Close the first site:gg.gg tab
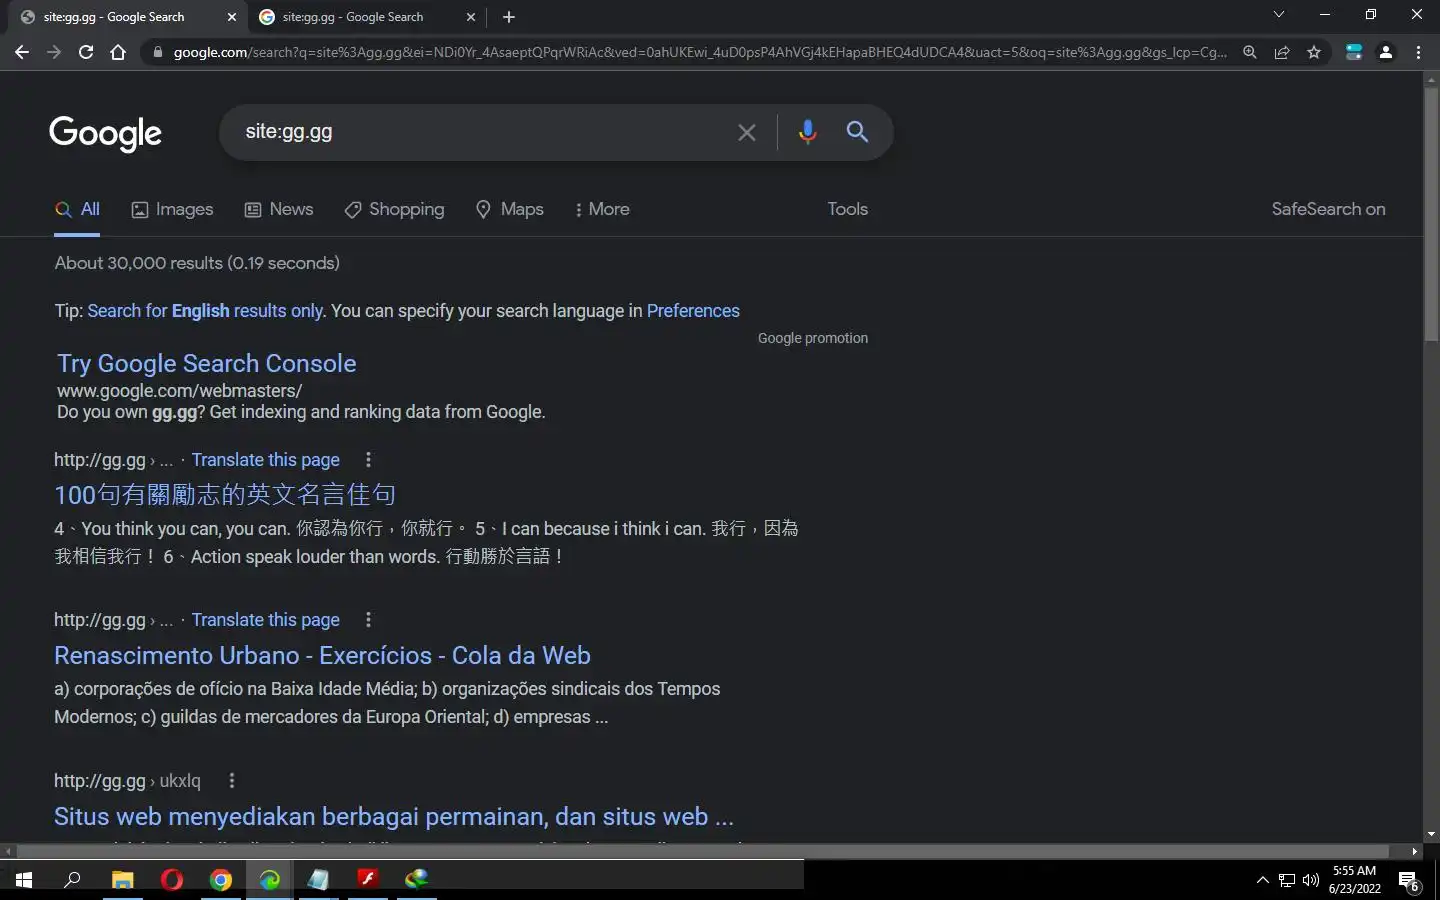The image size is (1440, 900). point(232,17)
